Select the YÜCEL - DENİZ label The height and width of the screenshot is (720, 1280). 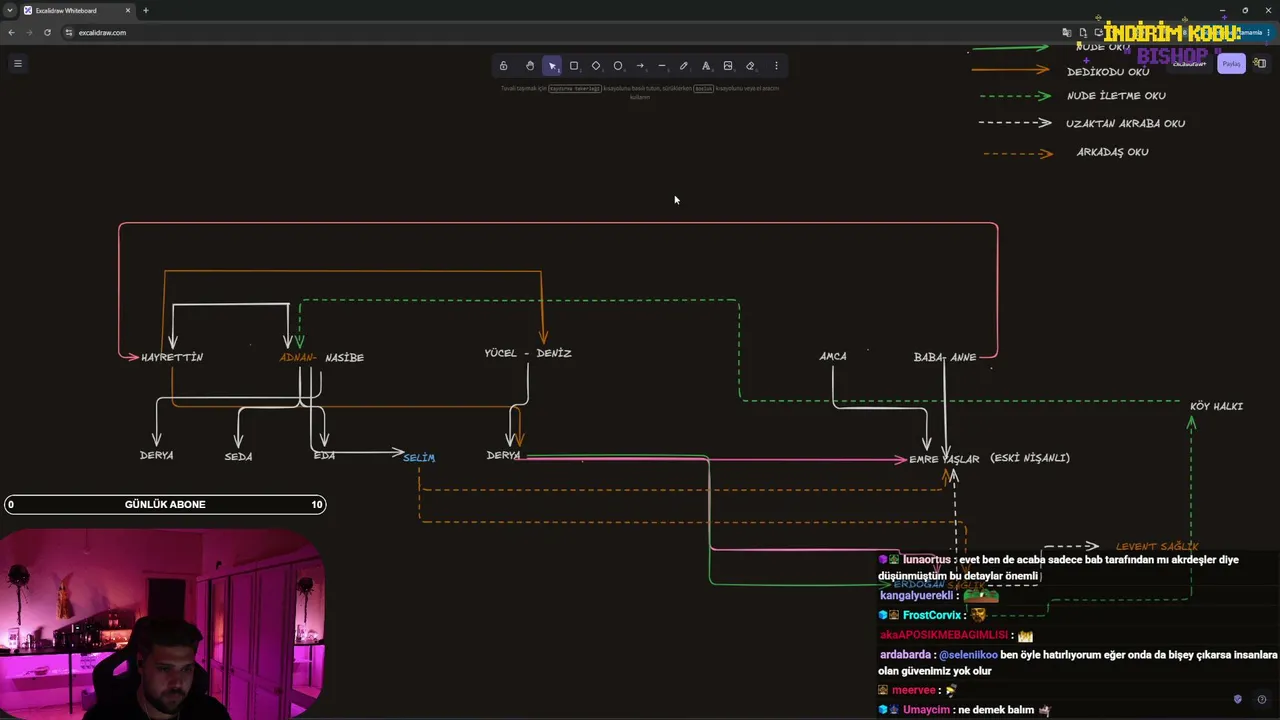pos(528,353)
